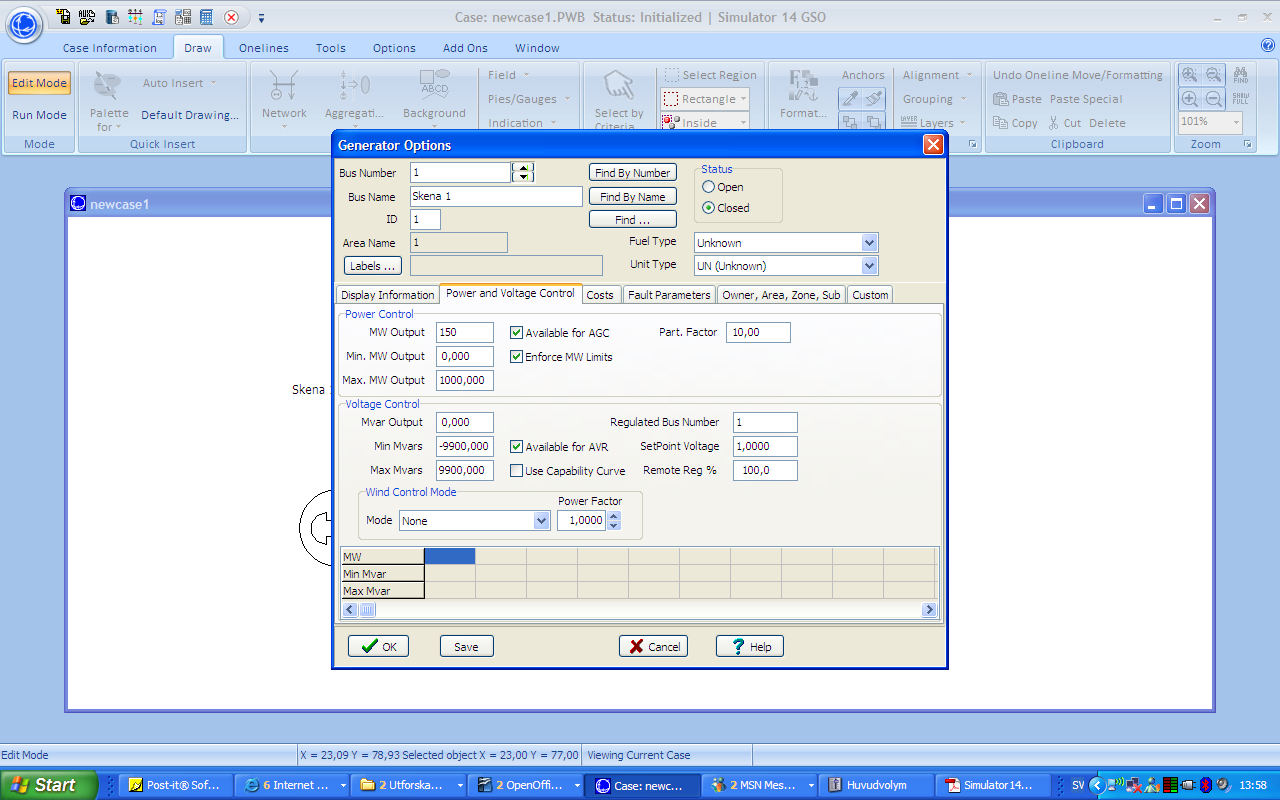Open the PowerWorld application orb menu
The image size is (1280, 800).
(25, 23)
